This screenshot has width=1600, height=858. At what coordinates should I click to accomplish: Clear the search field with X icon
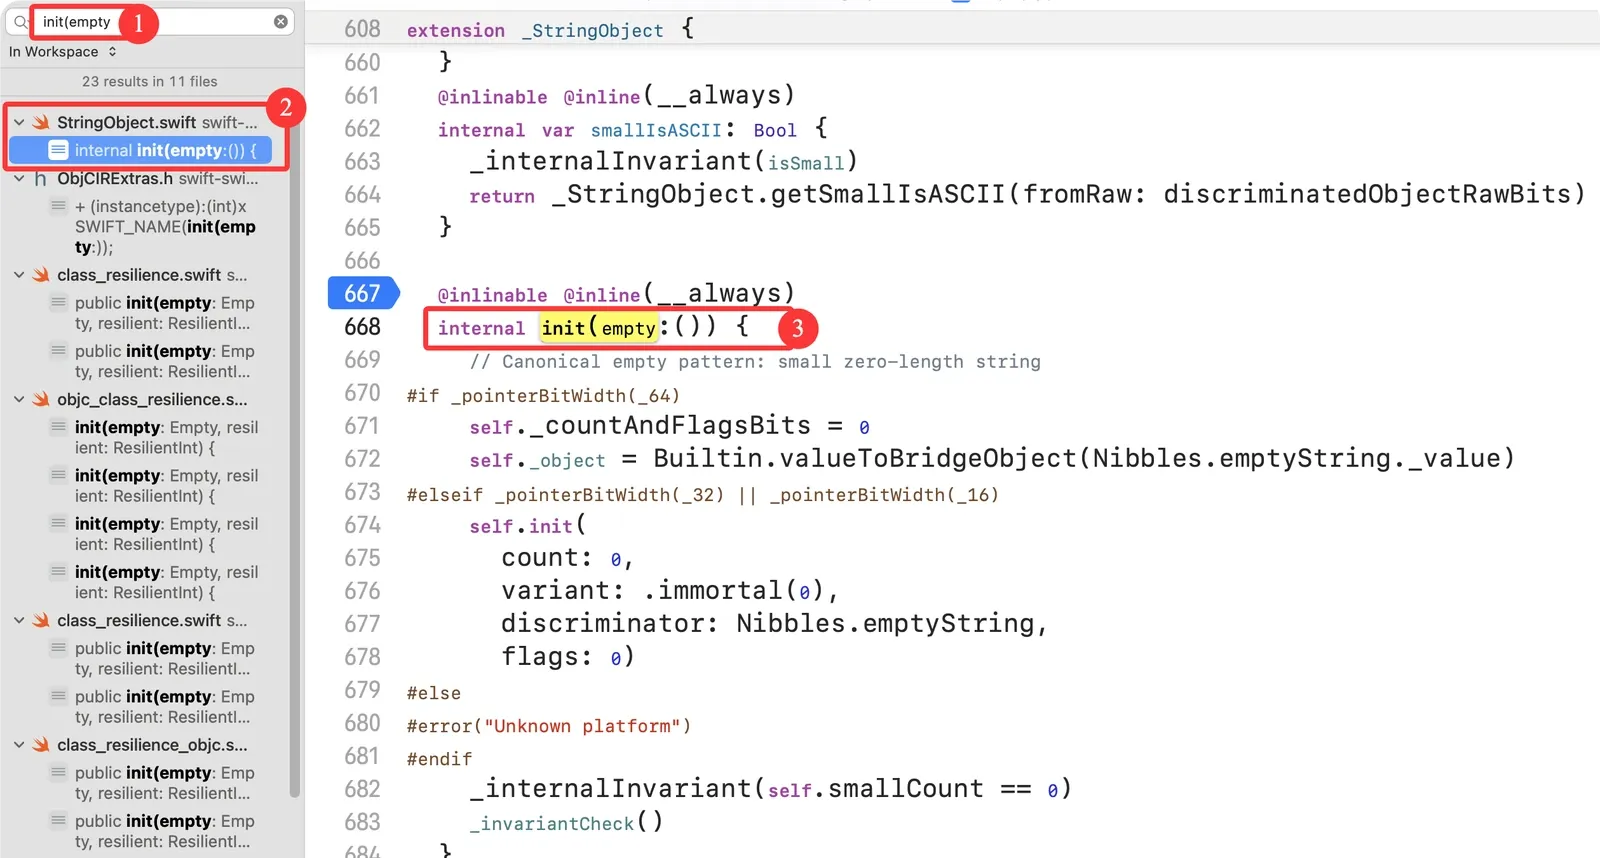coord(281,21)
